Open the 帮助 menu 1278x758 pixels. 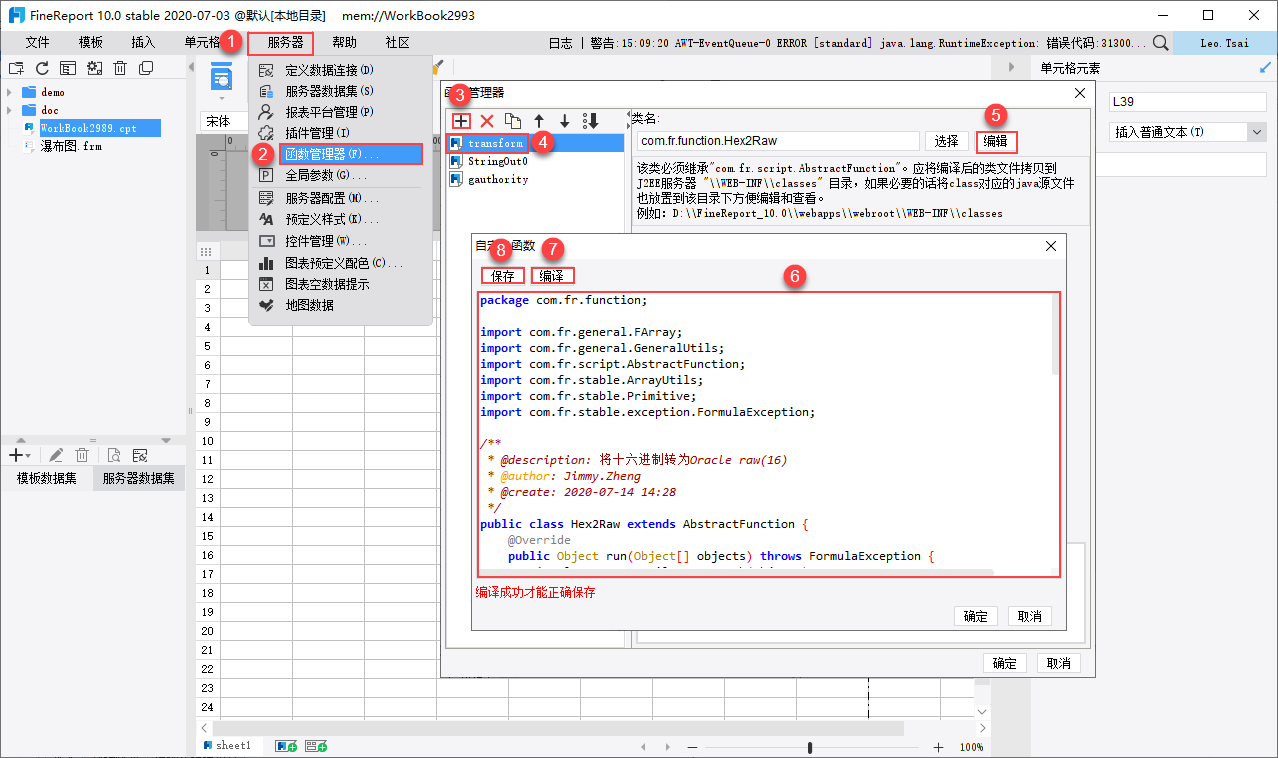[344, 43]
